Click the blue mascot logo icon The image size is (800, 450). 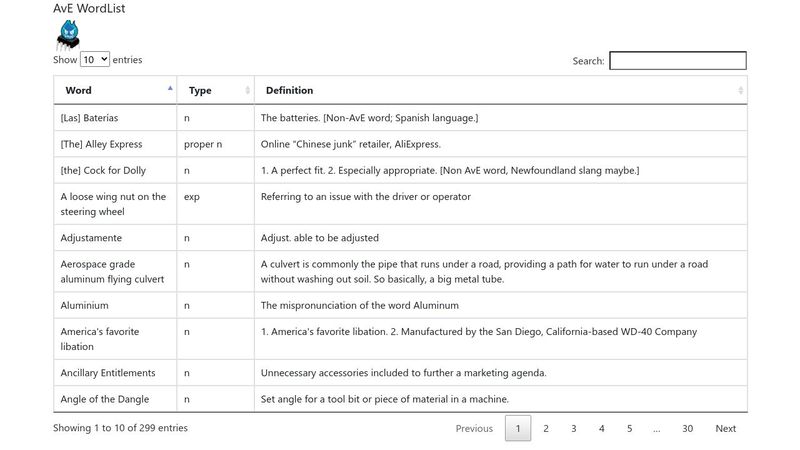(67, 35)
